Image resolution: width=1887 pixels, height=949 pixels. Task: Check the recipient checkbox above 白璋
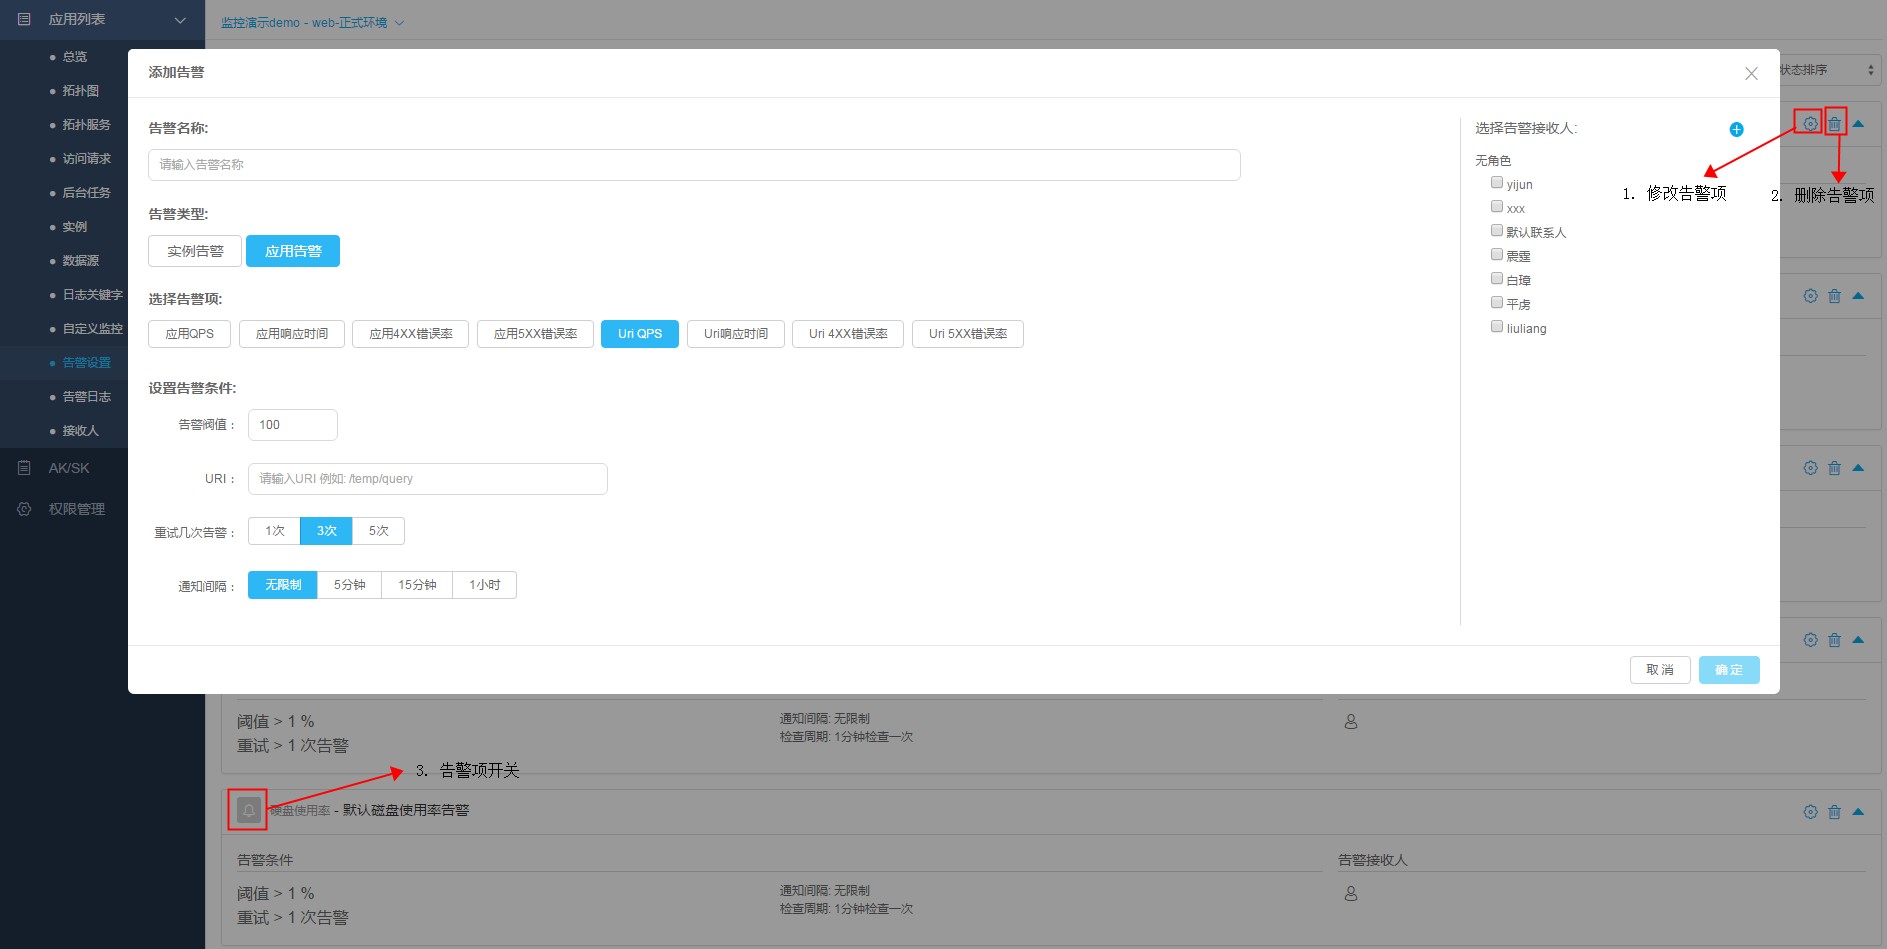(x=1497, y=255)
